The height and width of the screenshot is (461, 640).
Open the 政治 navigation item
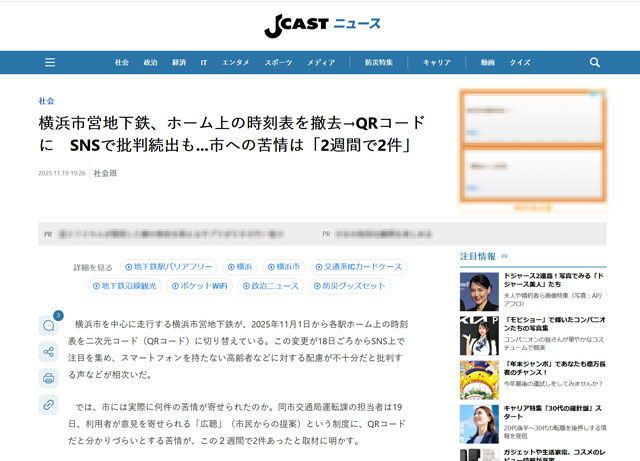click(x=150, y=62)
